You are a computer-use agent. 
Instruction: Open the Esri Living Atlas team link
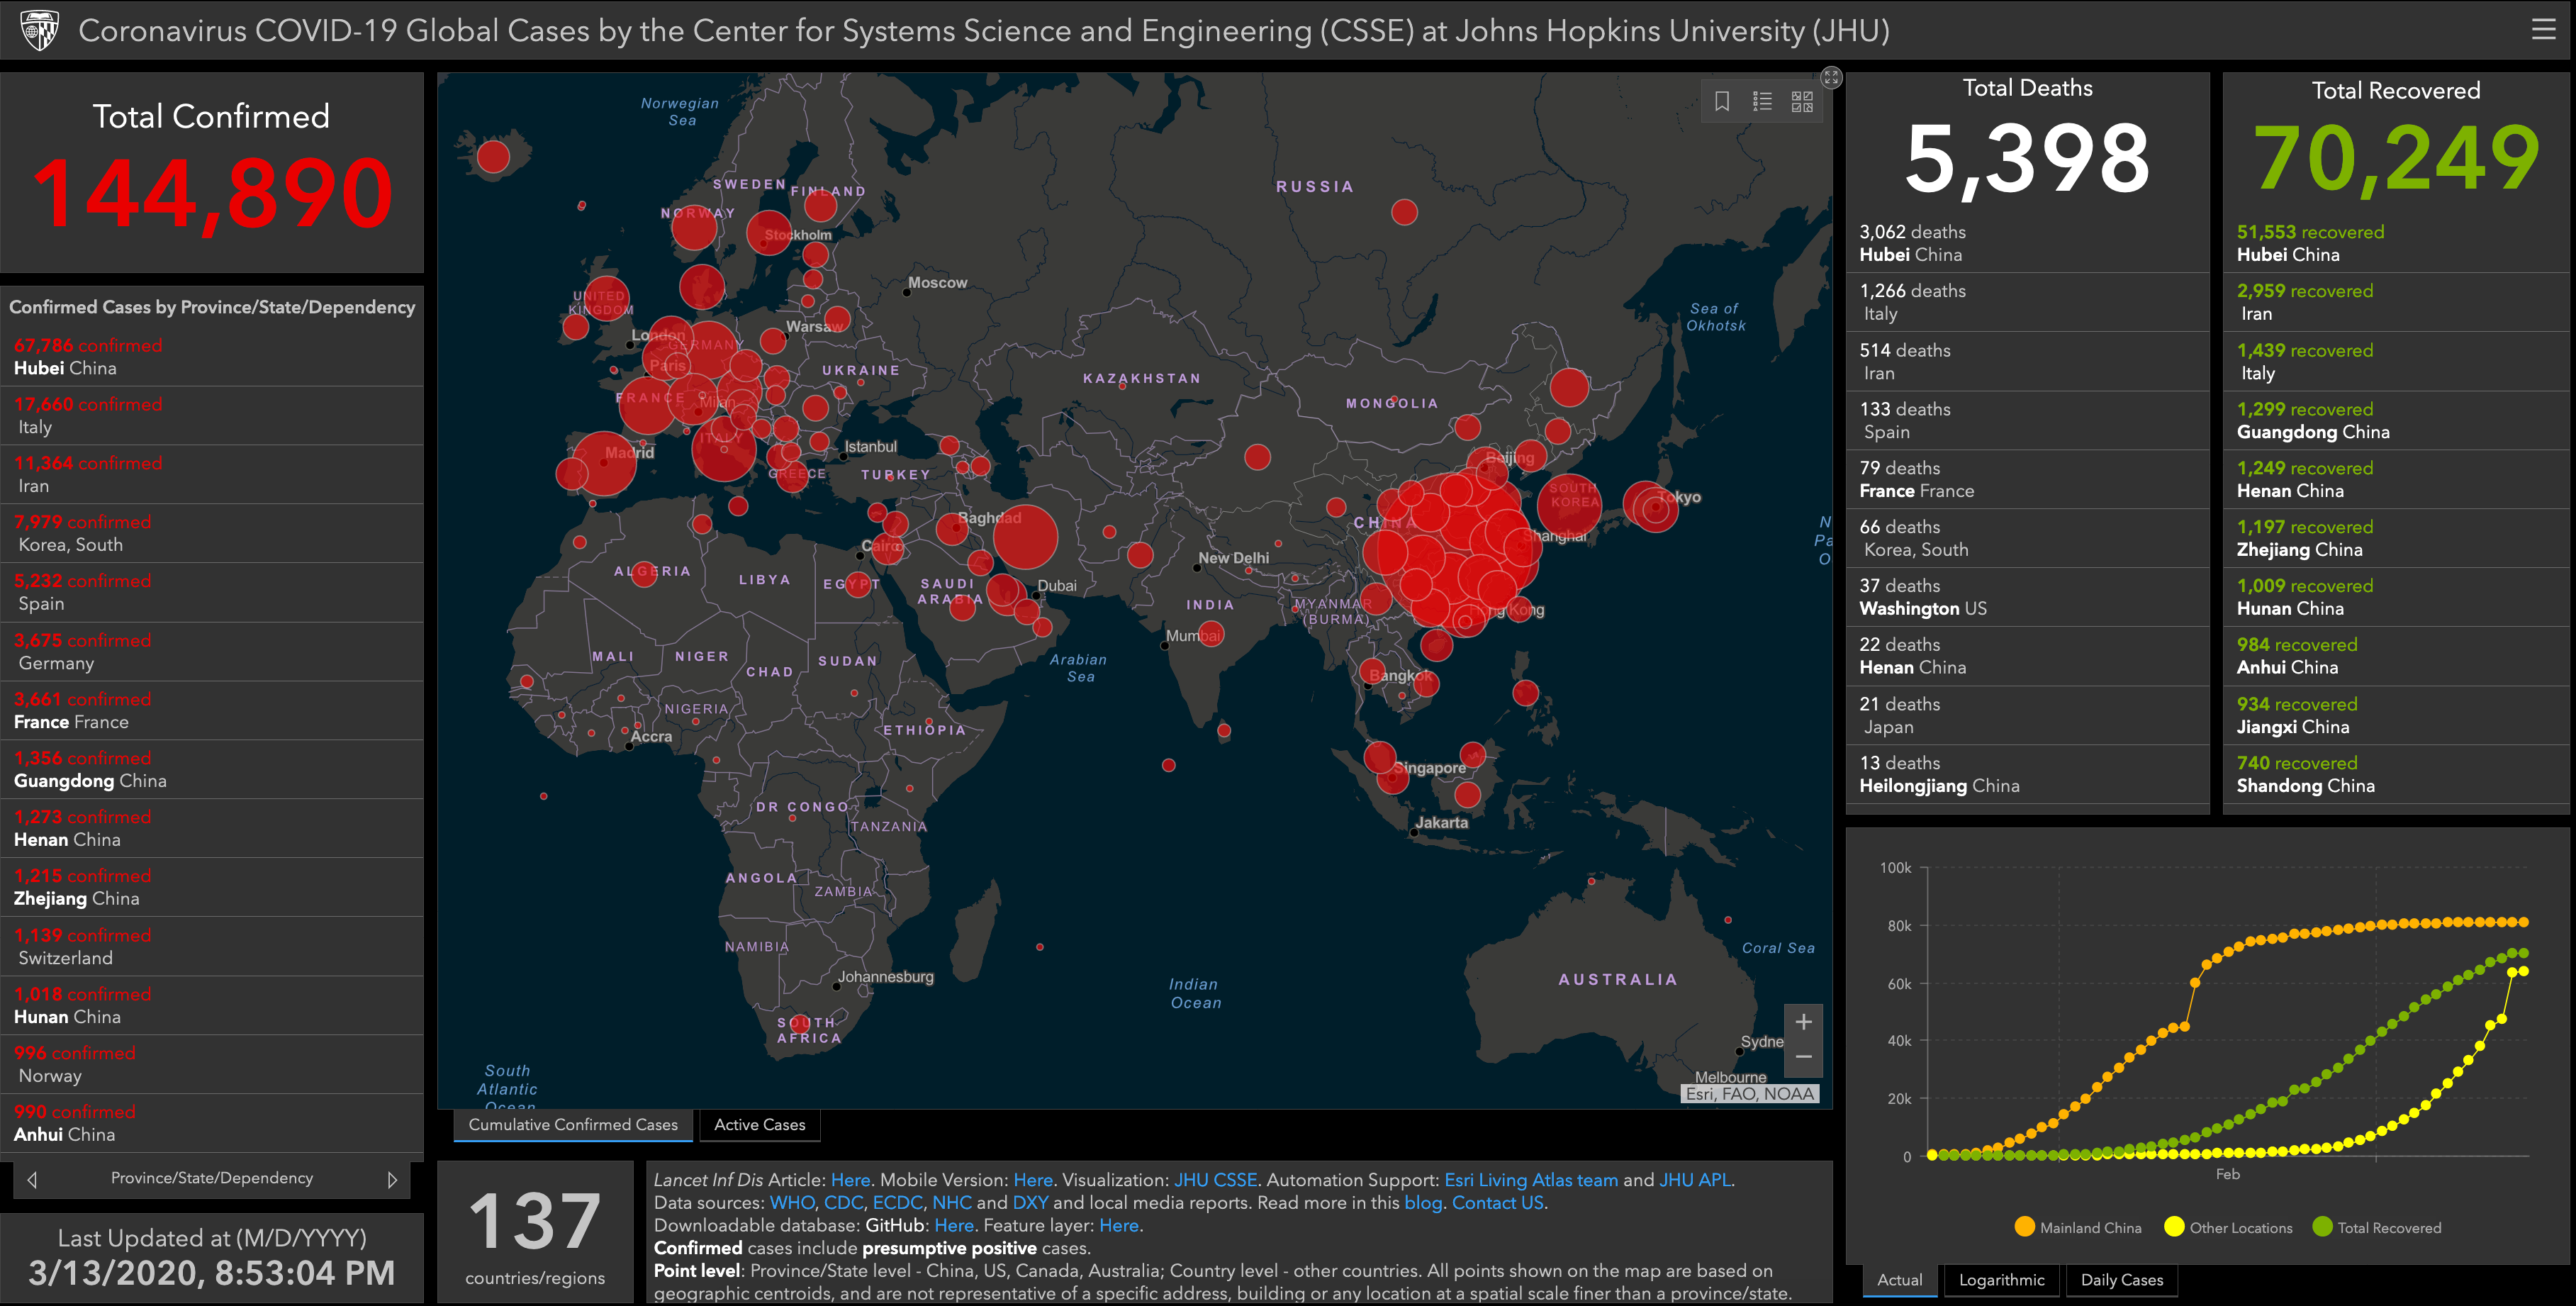pyautogui.click(x=1531, y=1180)
